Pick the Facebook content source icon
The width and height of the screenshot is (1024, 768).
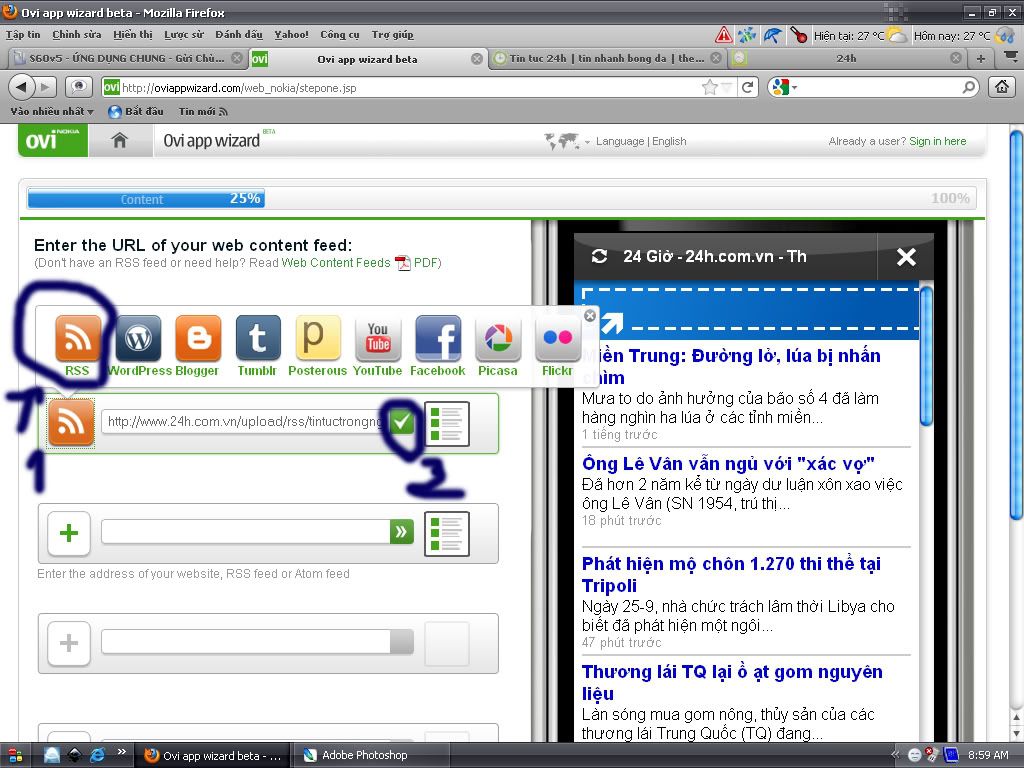[x=438, y=338]
